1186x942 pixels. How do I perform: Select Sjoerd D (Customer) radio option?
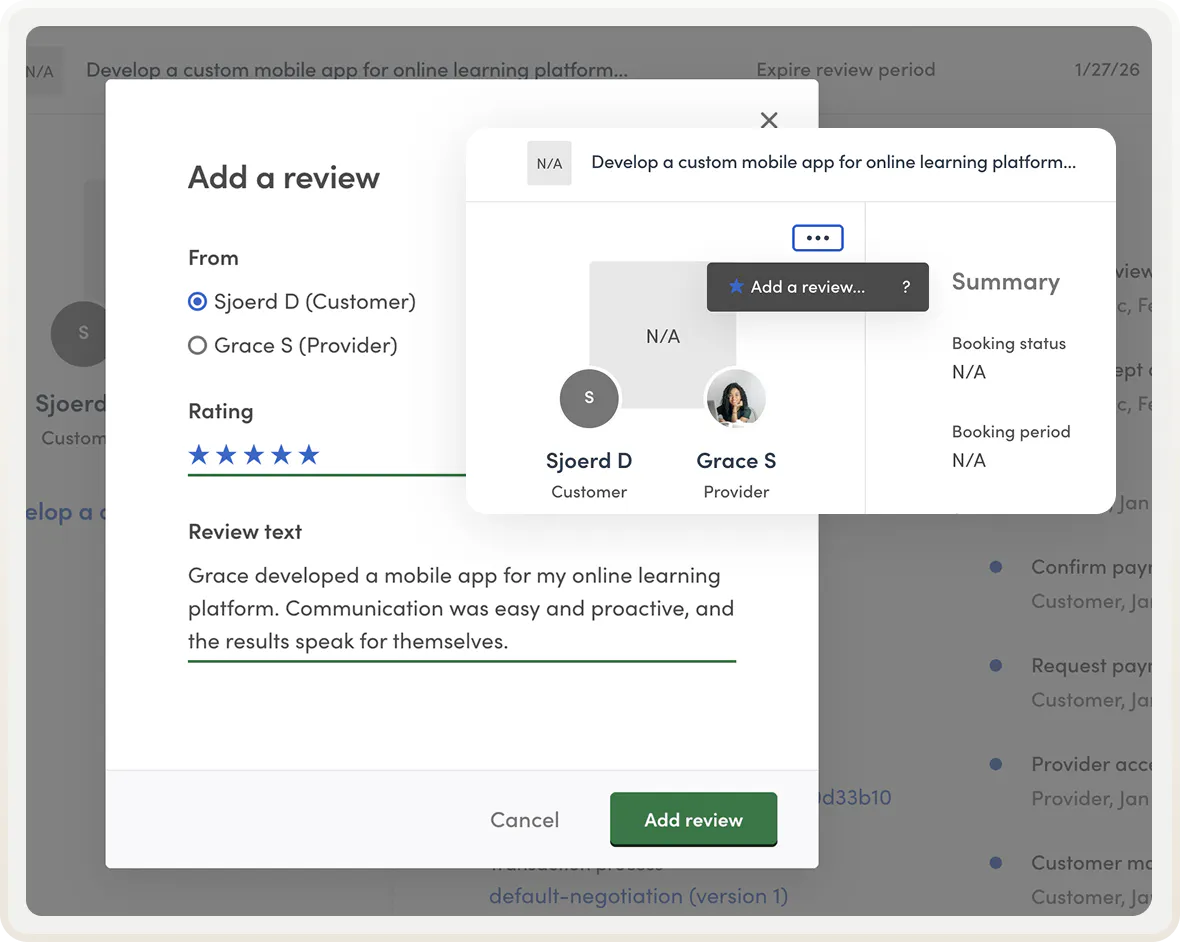tap(198, 302)
